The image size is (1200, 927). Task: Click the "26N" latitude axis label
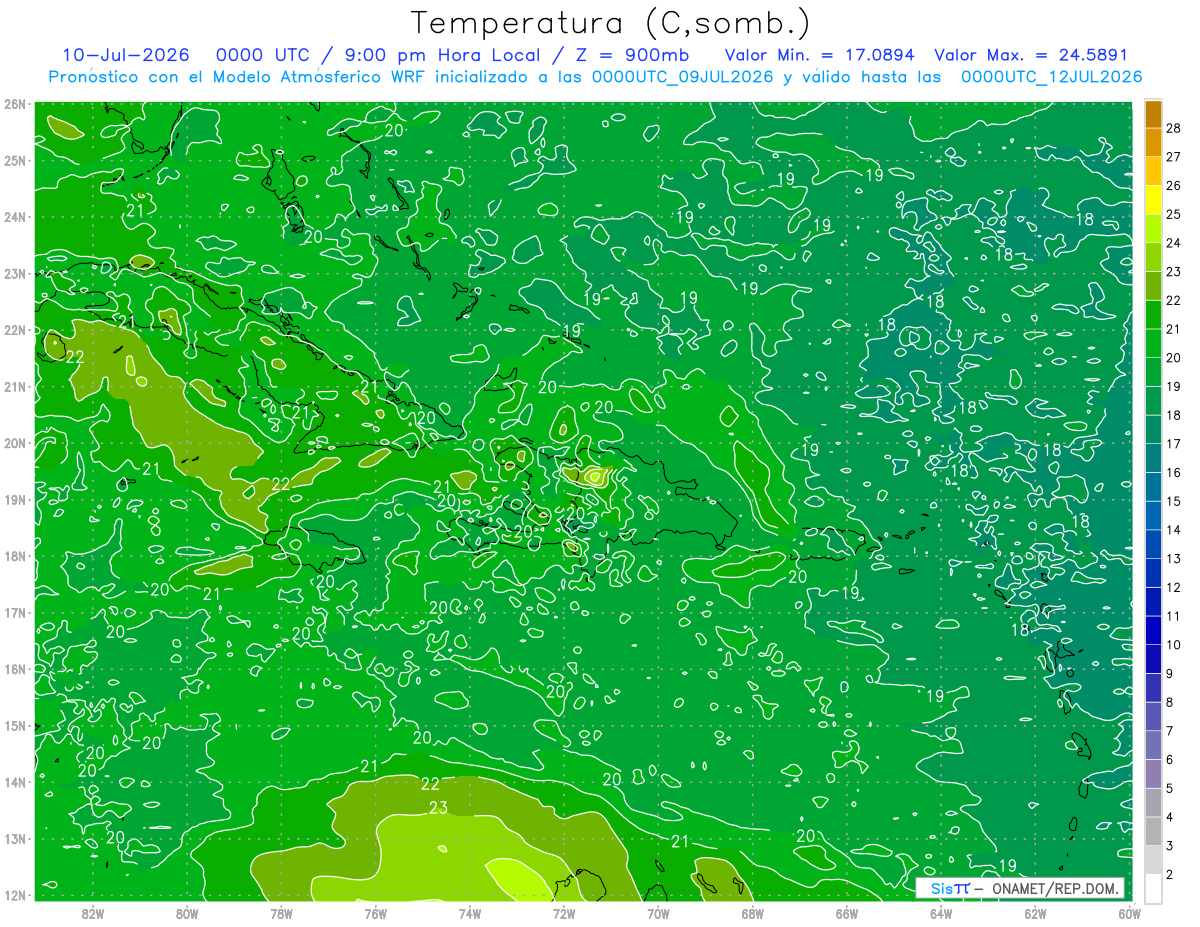(14, 104)
